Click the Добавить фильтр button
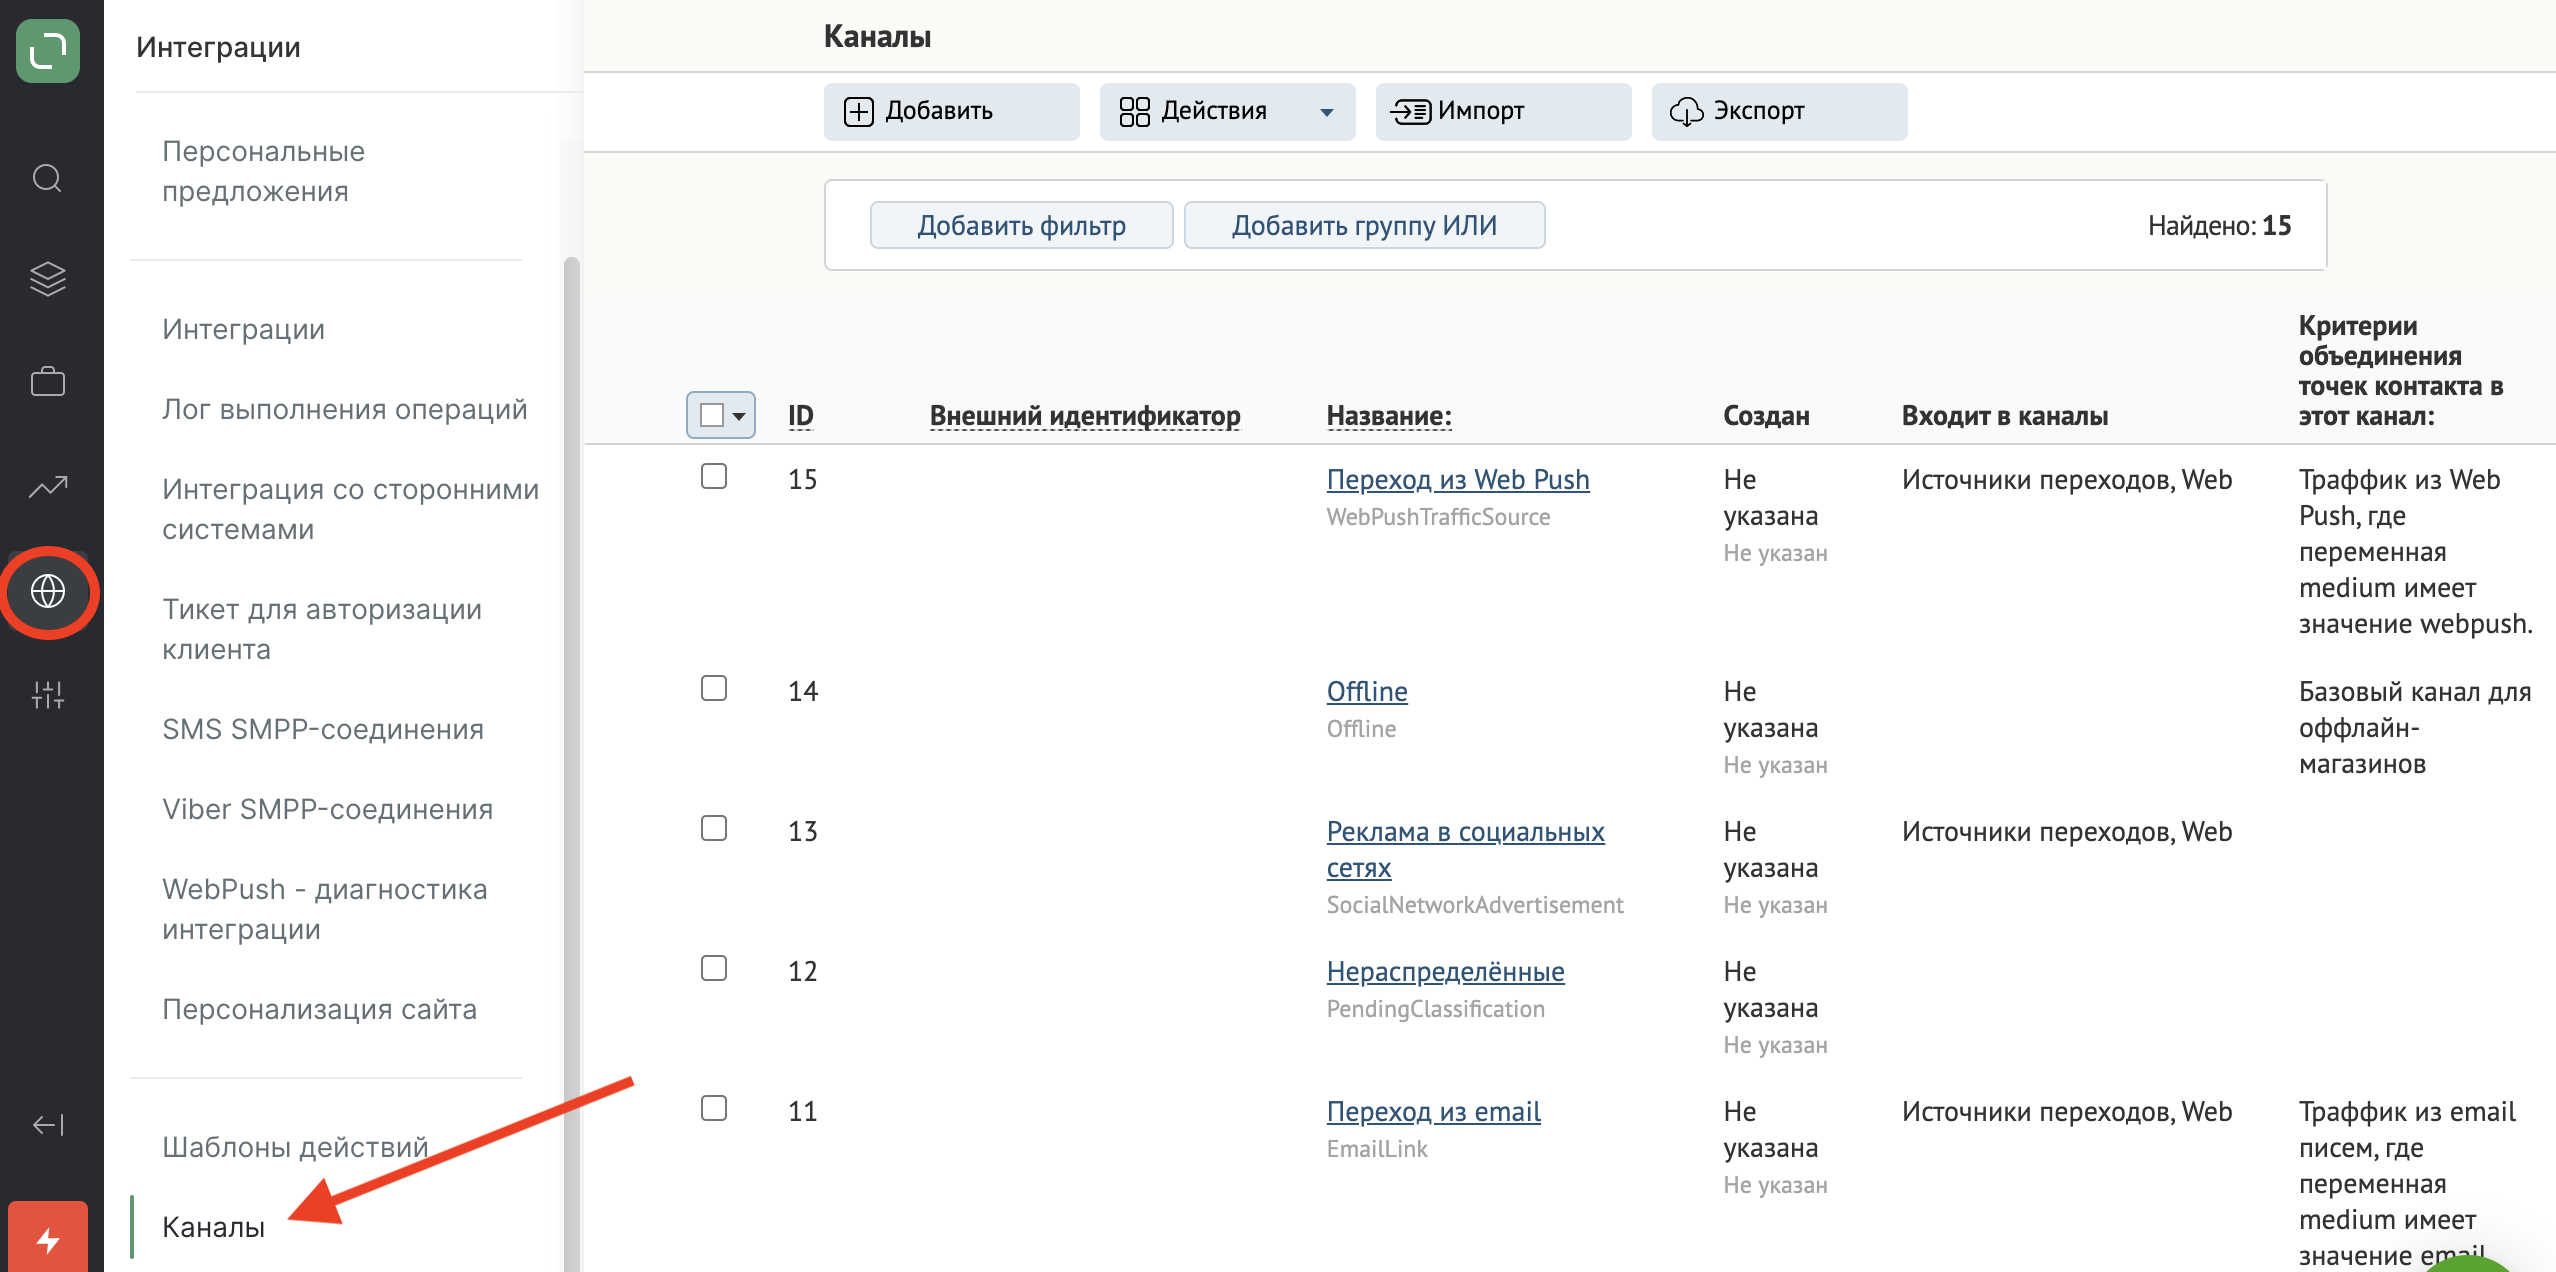Viewport: 2556px width, 1272px height. pos(1021,225)
